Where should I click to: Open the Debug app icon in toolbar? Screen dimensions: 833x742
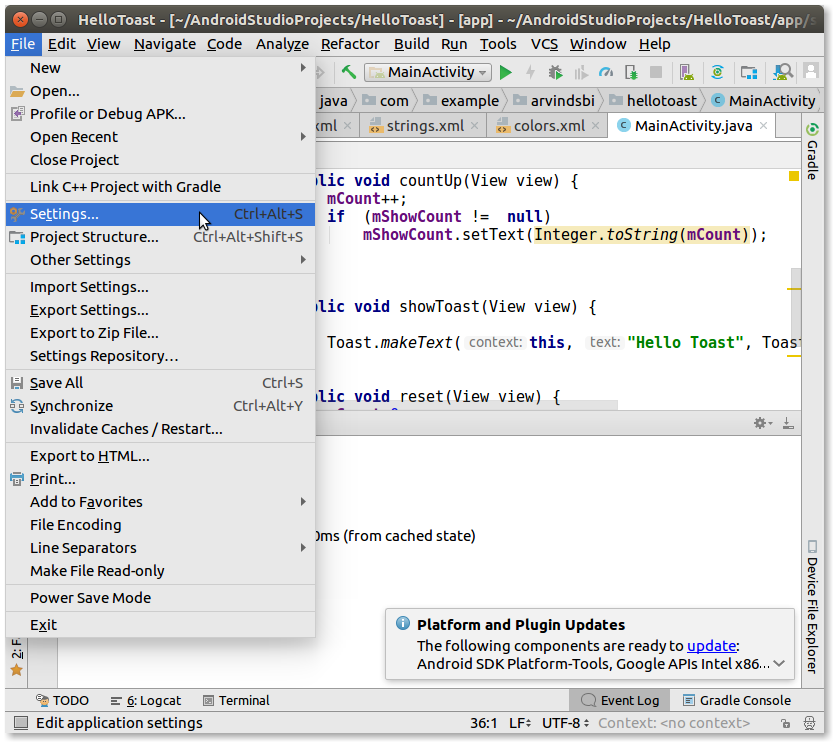[554, 72]
